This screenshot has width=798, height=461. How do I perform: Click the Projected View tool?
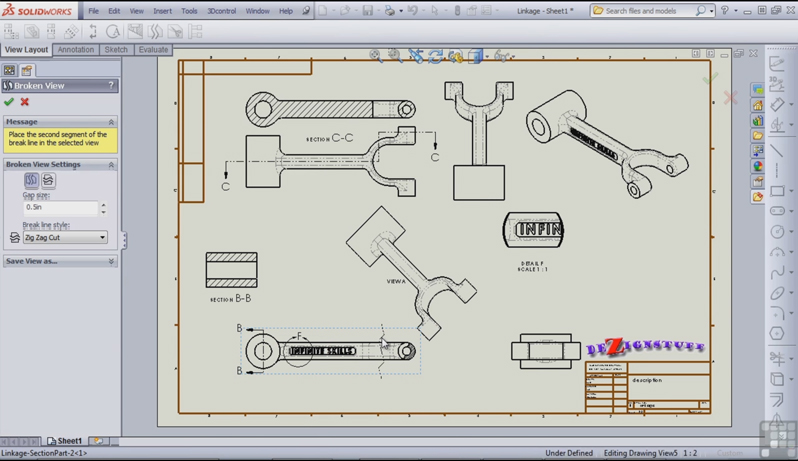51,32
